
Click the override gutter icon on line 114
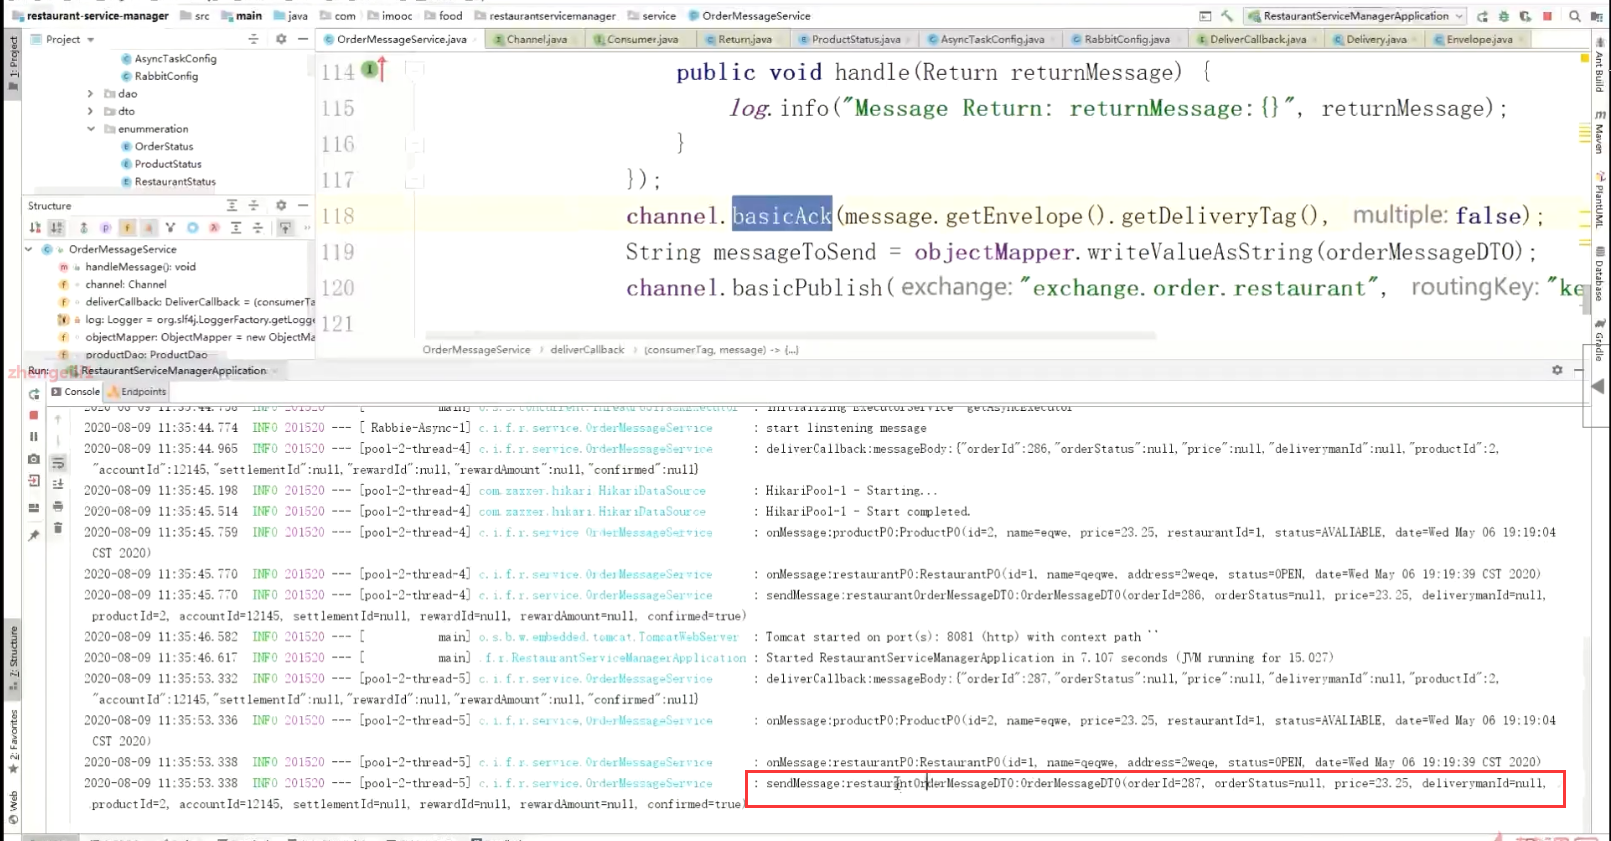pyautogui.click(x=373, y=70)
